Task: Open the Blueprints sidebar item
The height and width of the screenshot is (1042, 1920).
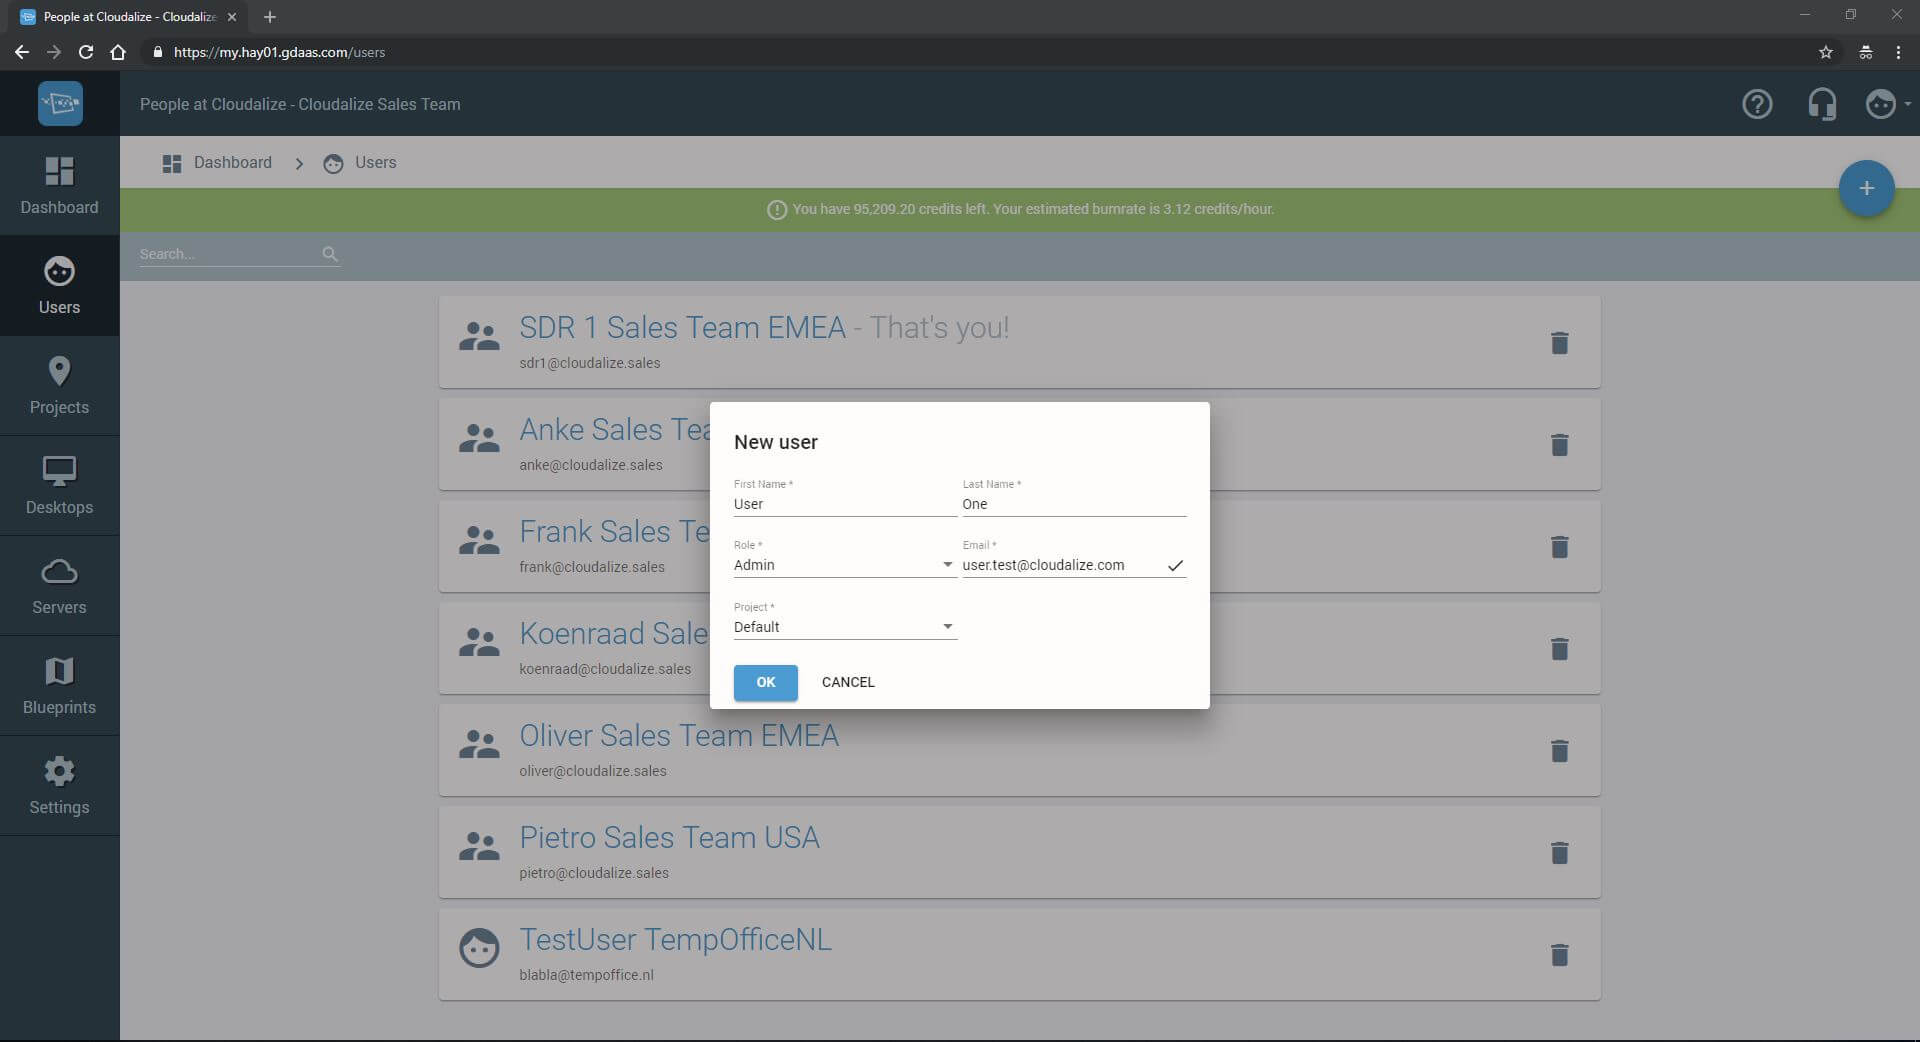Action: [x=59, y=685]
